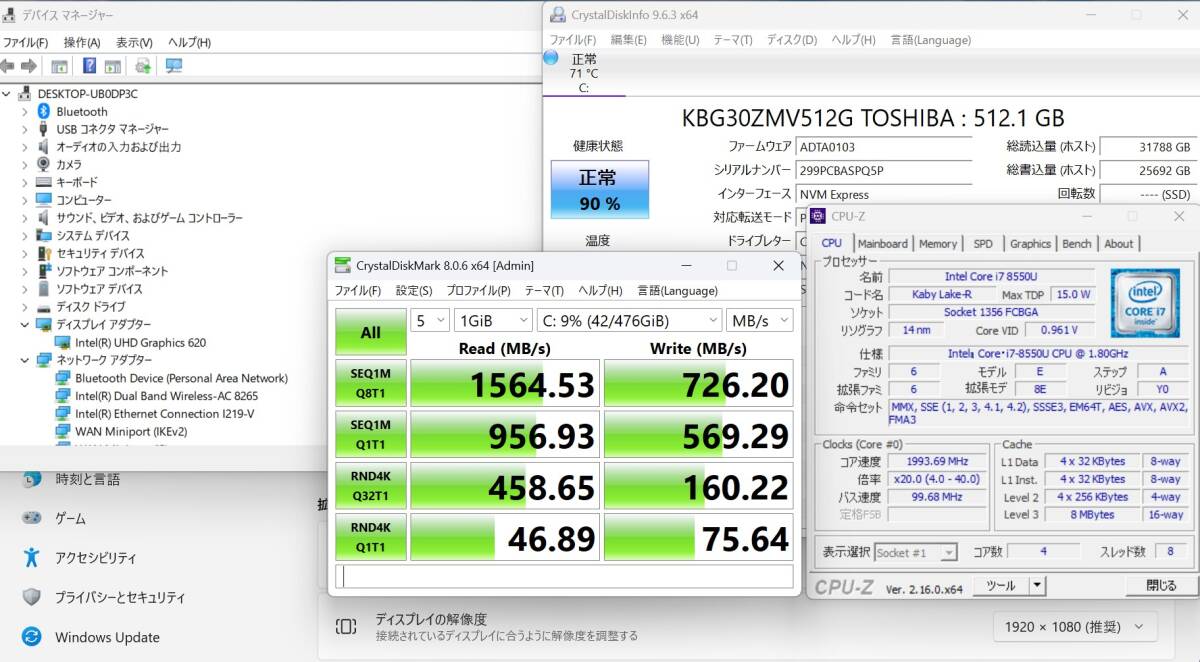Select the USB コネクタ マネージャー device icon
Screen dimensions: 1200x662
(x=44, y=129)
